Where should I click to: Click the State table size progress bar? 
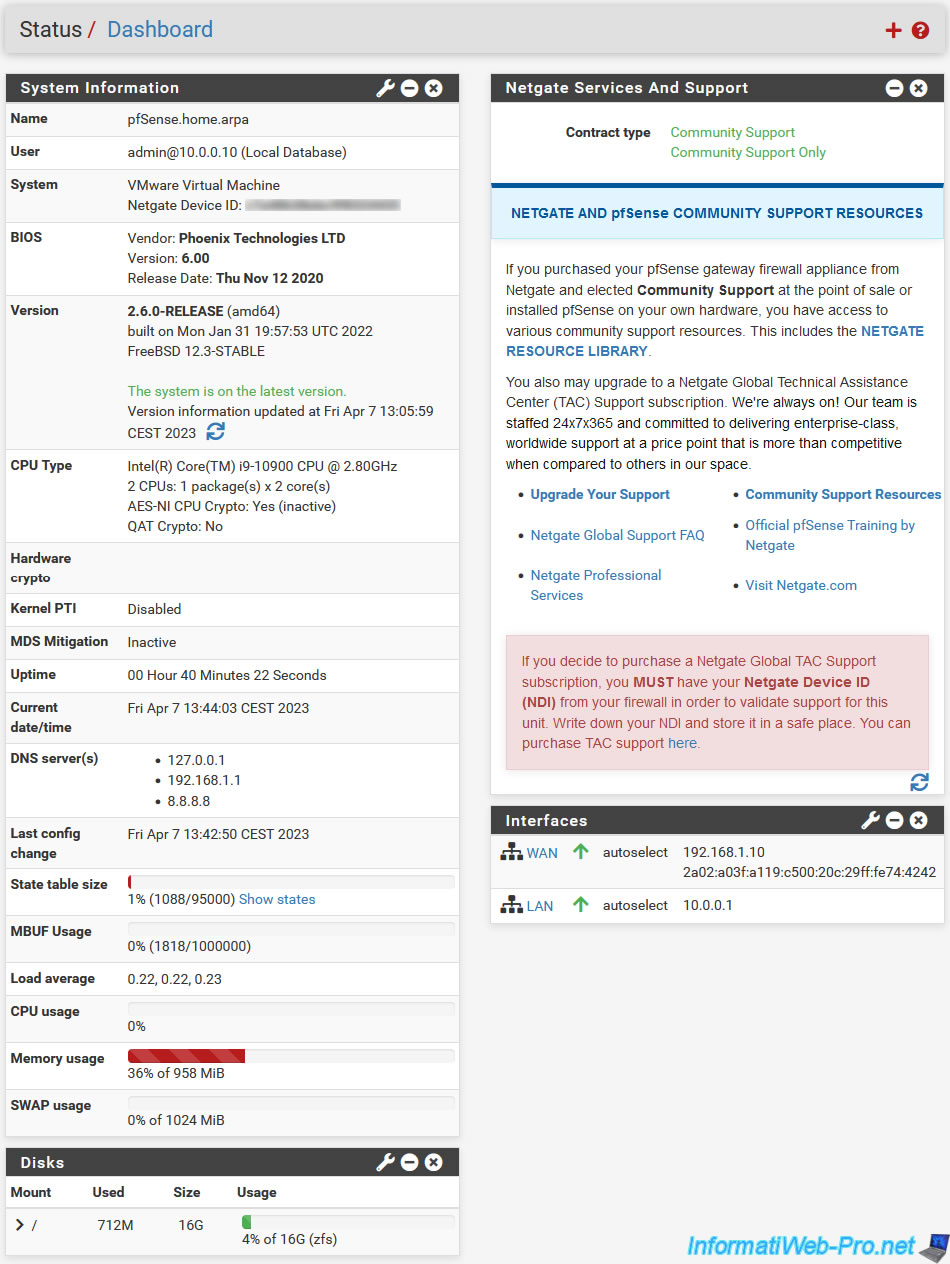click(x=291, y=882)
